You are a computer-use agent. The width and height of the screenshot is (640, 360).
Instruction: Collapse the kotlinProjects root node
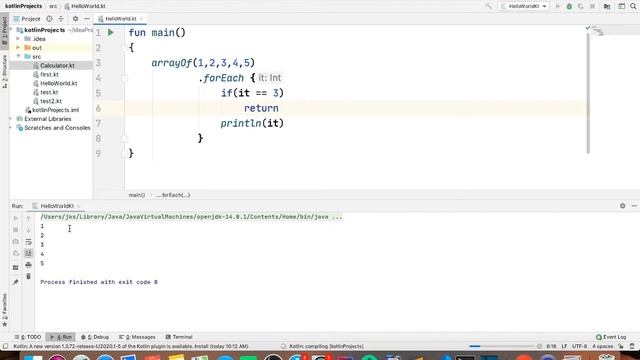pos(12,30)
